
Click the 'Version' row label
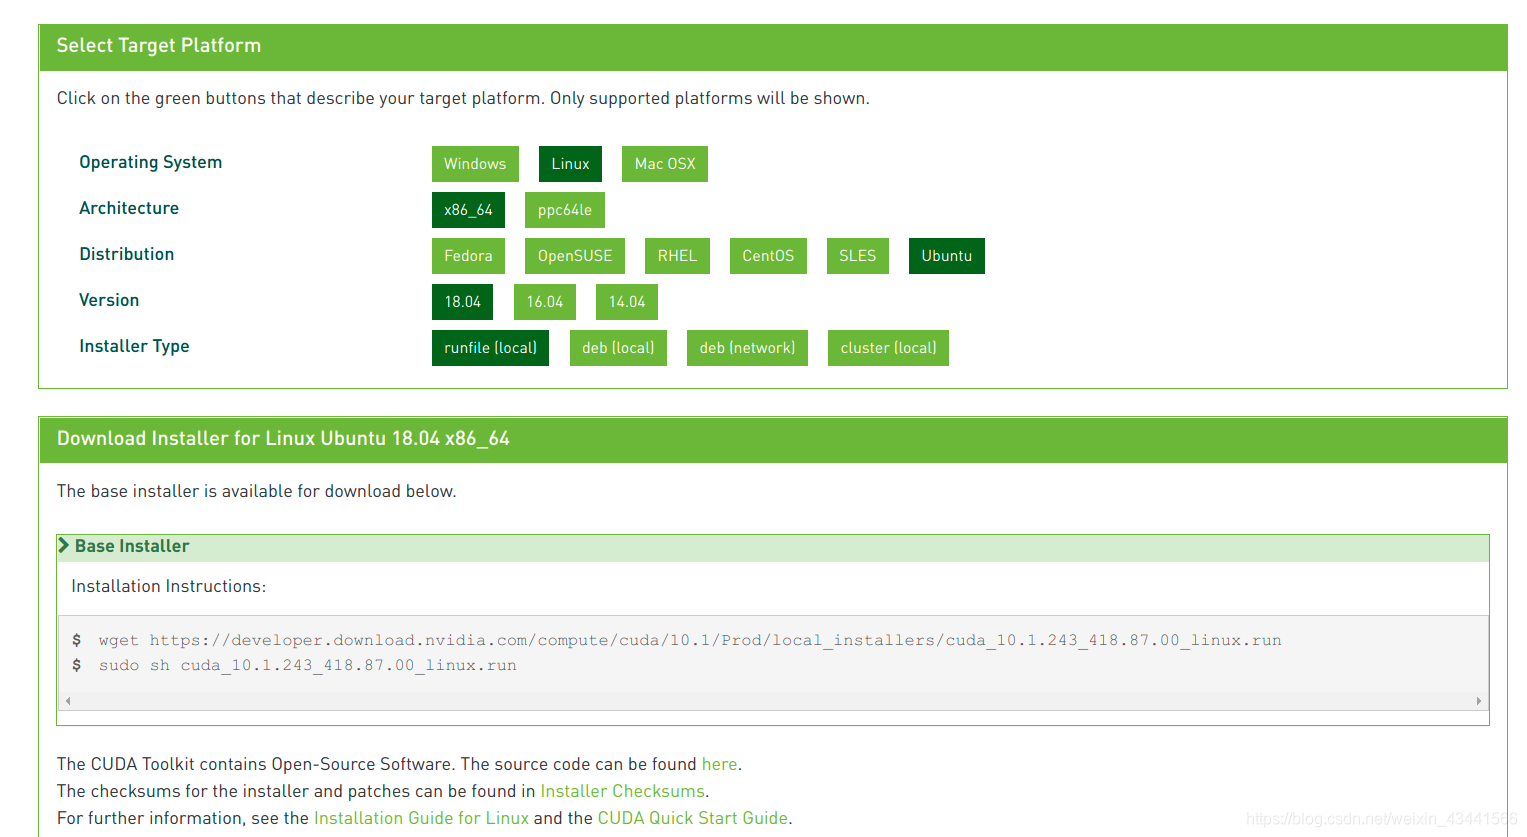tap(109, 300)
